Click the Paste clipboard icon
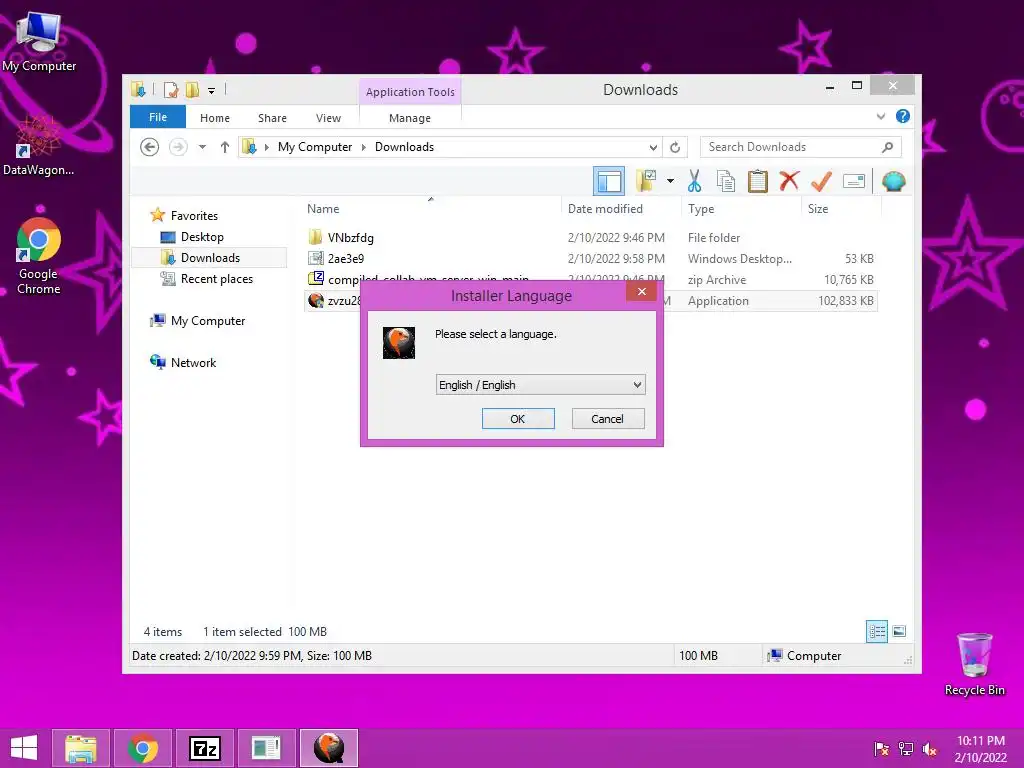 (758, 181)
